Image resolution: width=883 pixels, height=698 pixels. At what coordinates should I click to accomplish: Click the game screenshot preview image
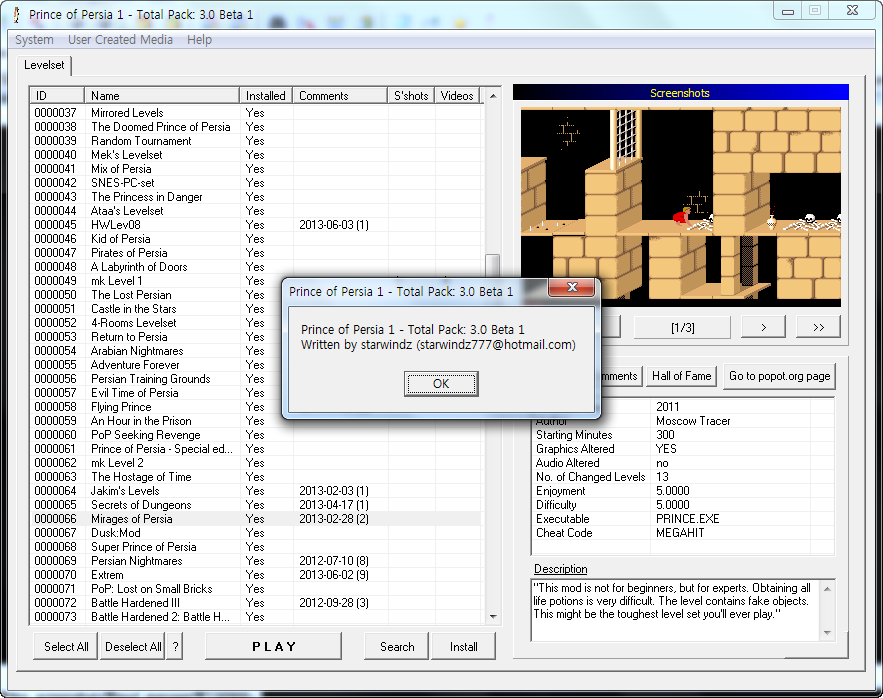pos(680,207)
